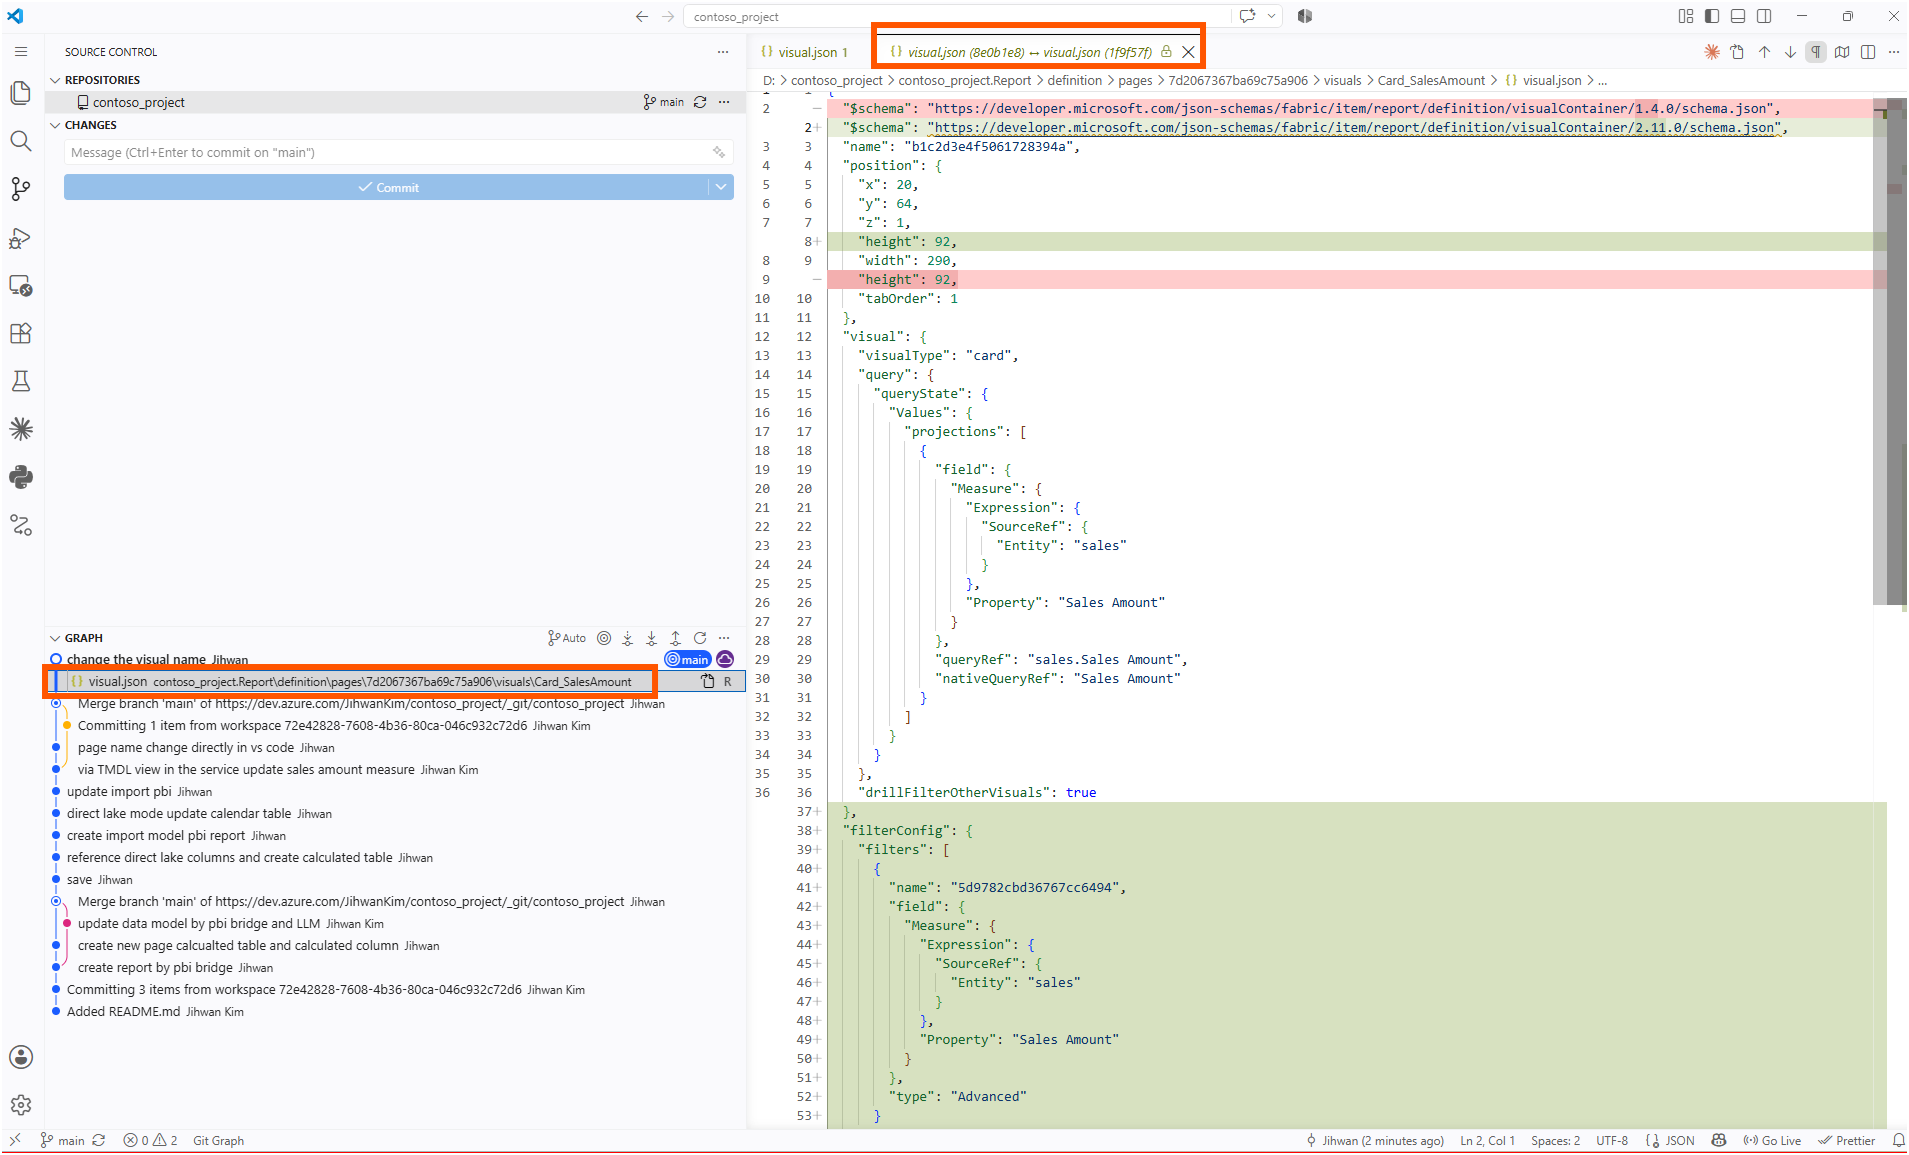Synchronize changes for contoso_project repository
This screenshot has height=1155, width=1909.
click(700, 102)
